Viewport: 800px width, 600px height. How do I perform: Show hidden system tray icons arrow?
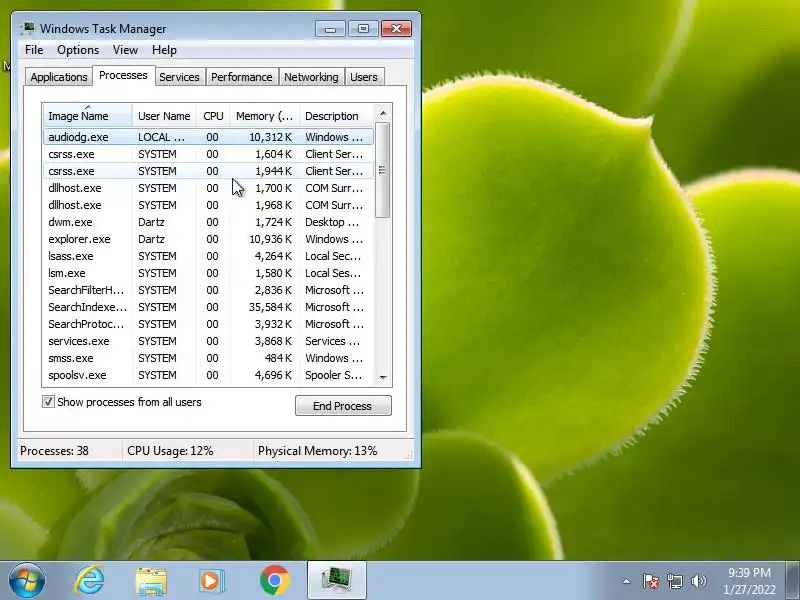[x=627, y=581]
